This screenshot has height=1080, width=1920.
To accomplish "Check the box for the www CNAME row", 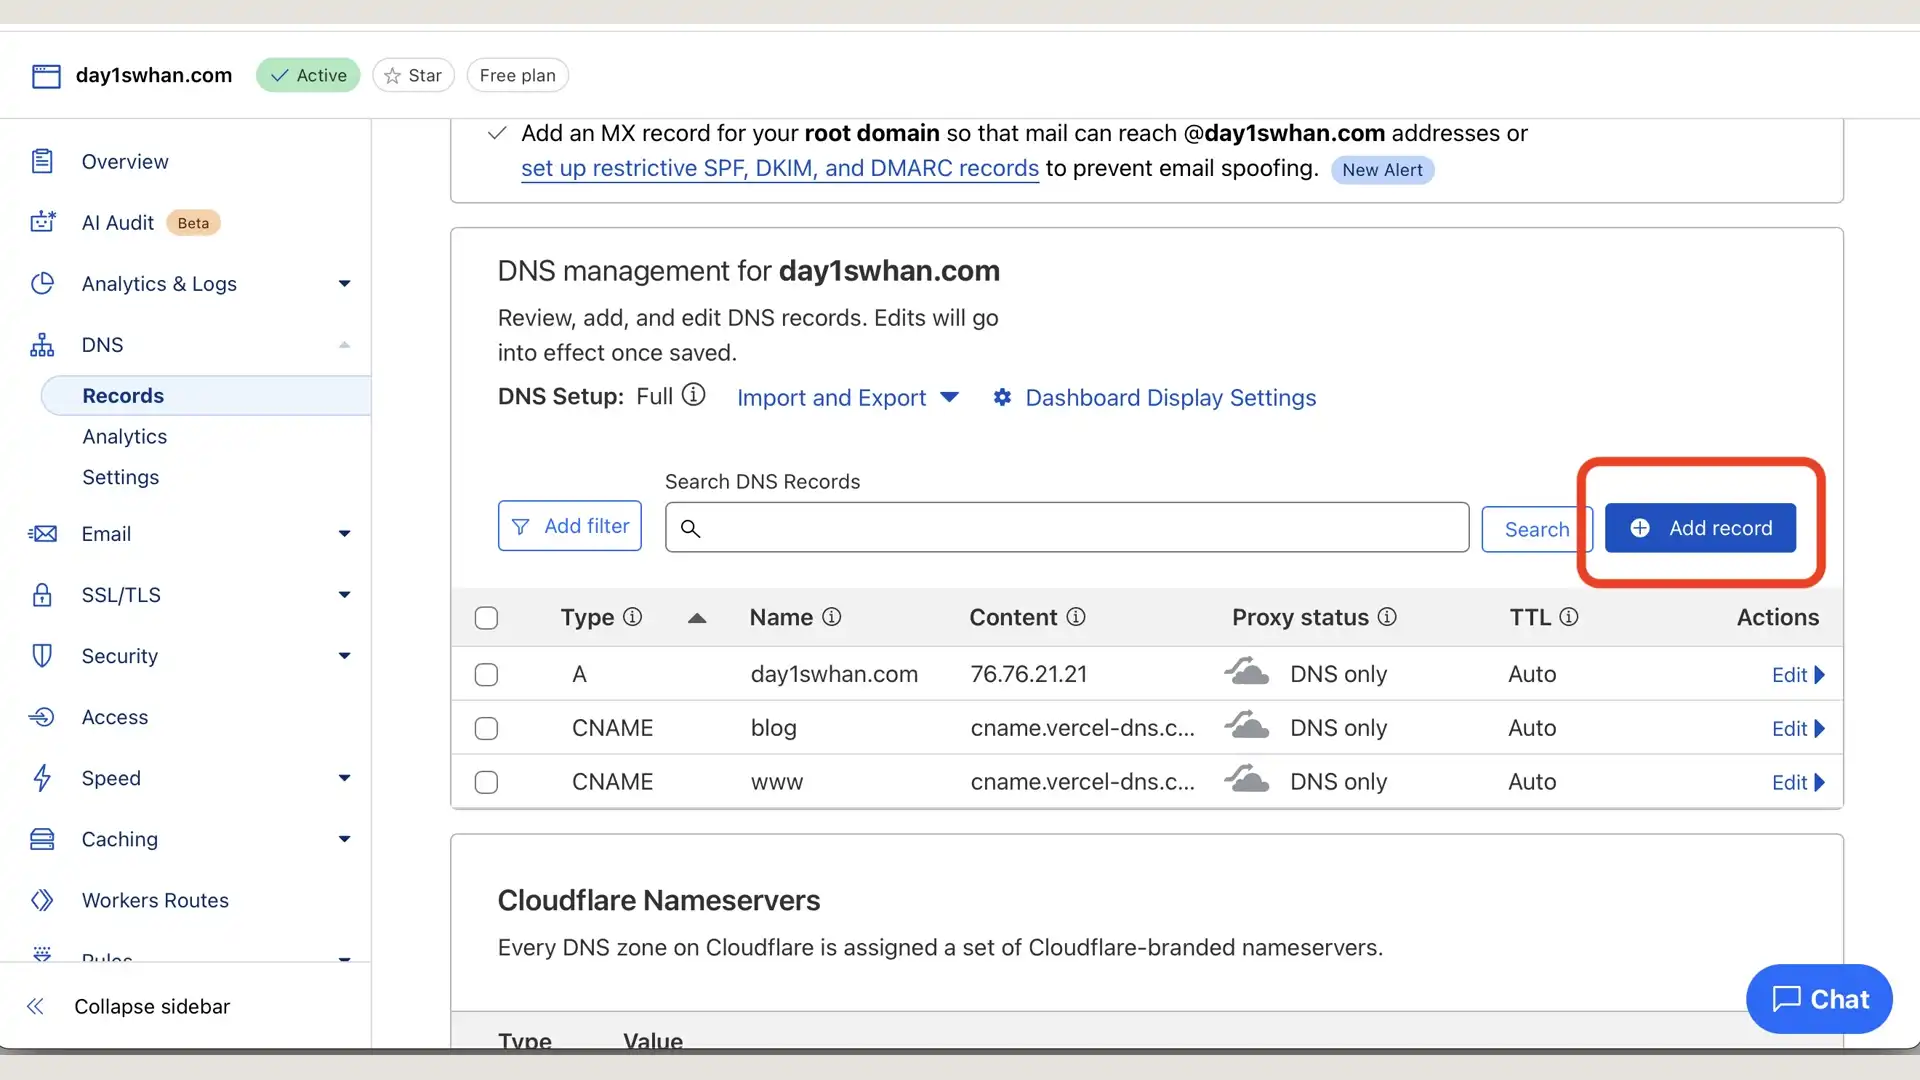I will [x=486, y=782].
